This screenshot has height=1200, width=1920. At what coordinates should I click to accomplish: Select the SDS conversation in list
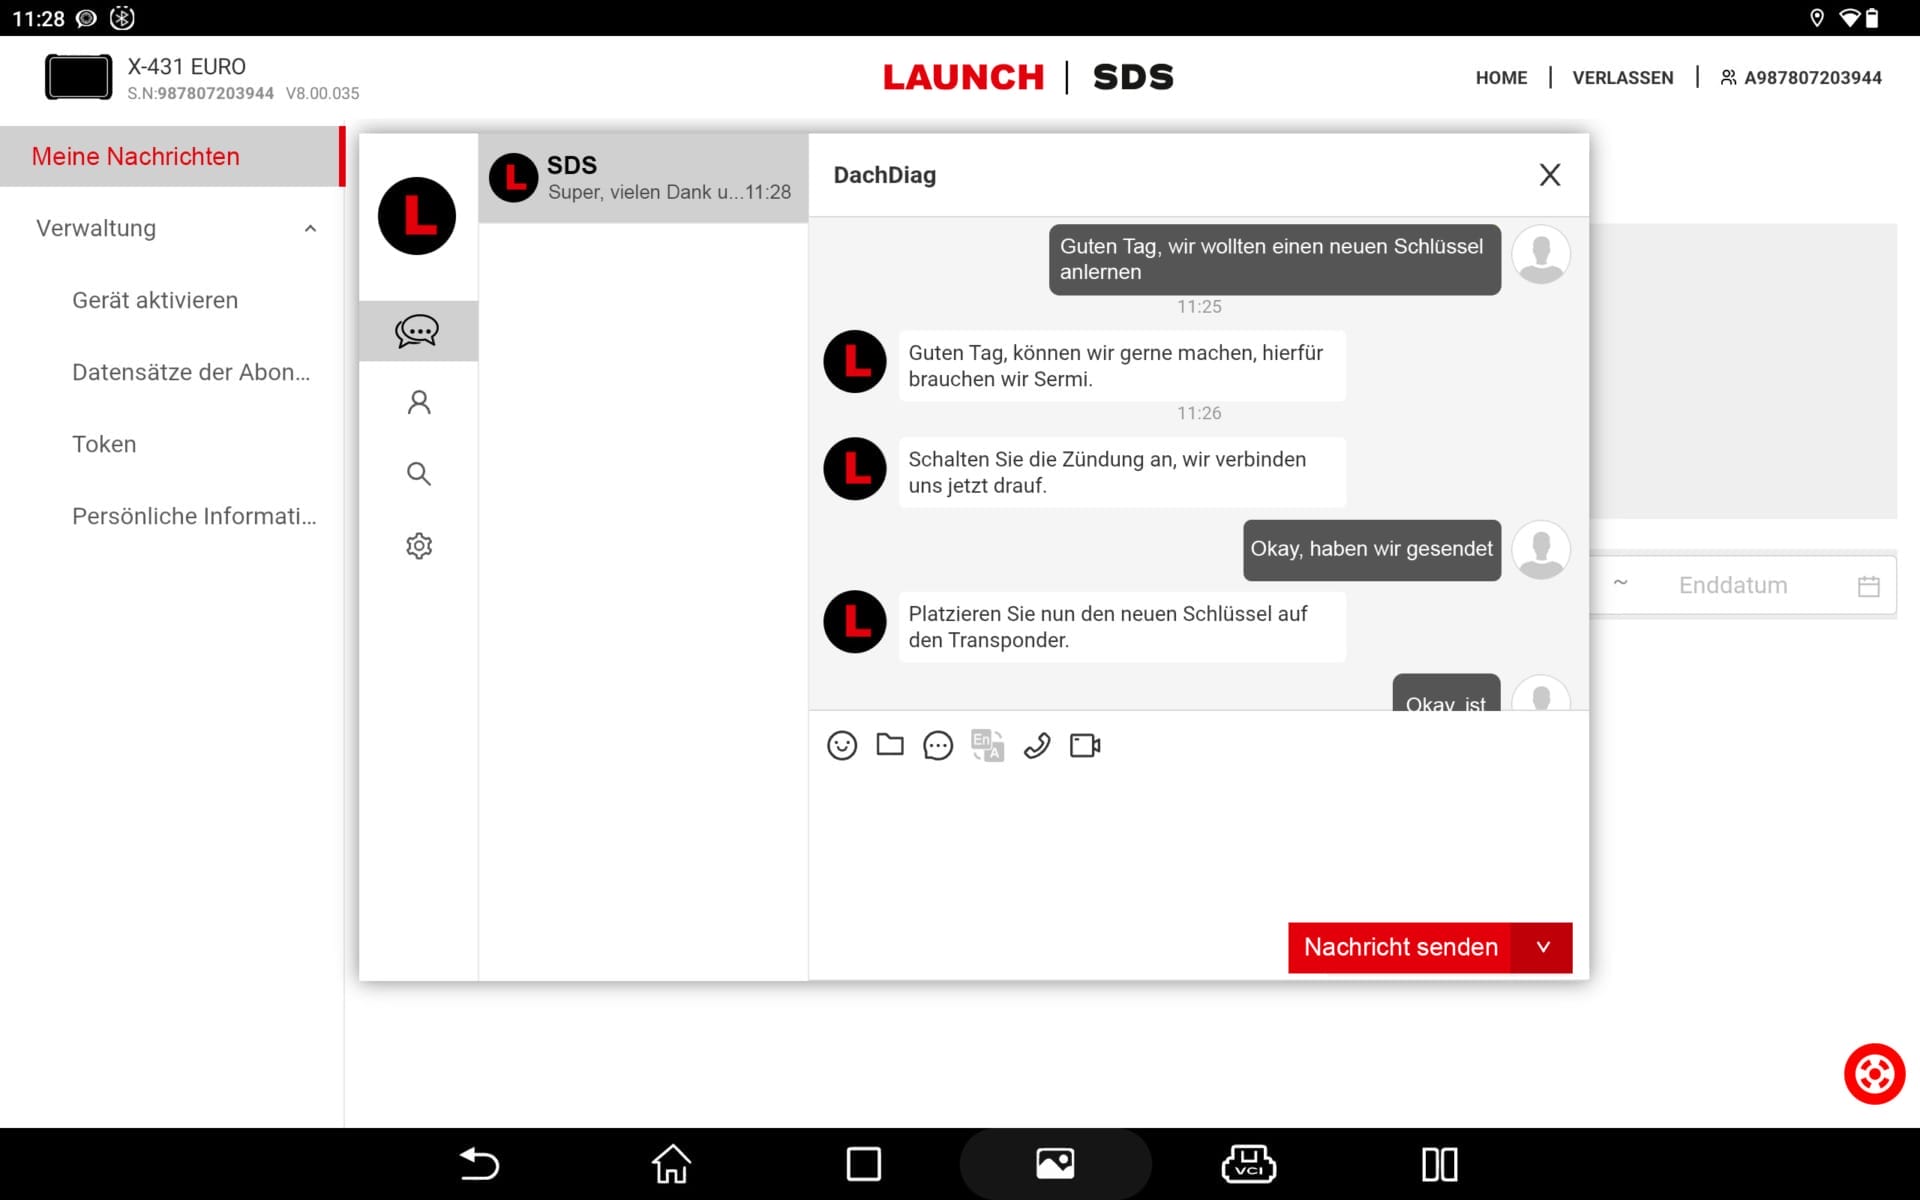coord(643,178)
